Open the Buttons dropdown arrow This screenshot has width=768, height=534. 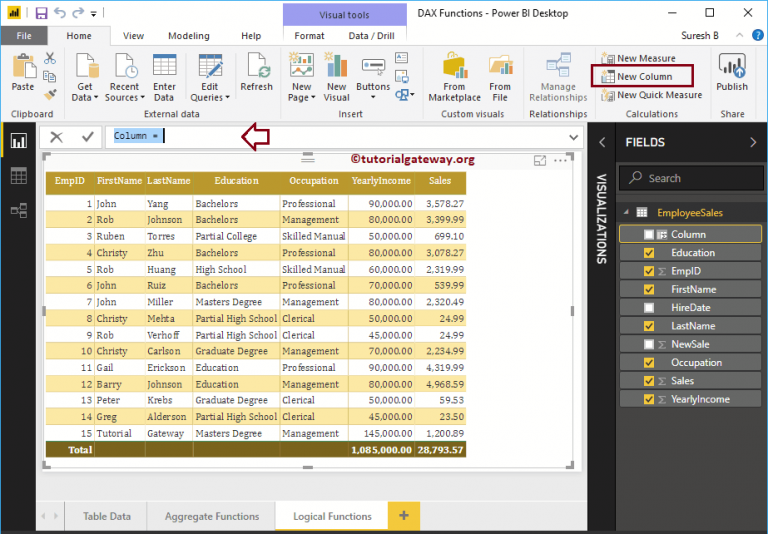373,98
